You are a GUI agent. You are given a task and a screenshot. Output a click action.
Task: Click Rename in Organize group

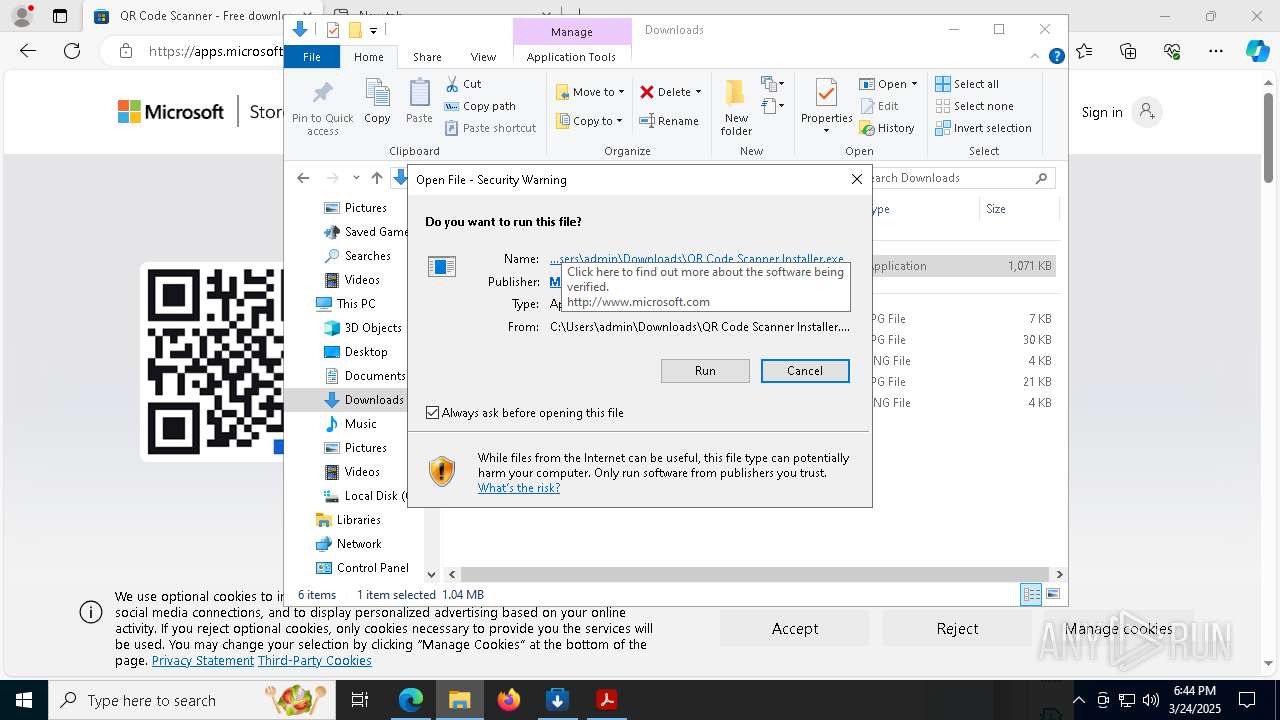[669, 121]
